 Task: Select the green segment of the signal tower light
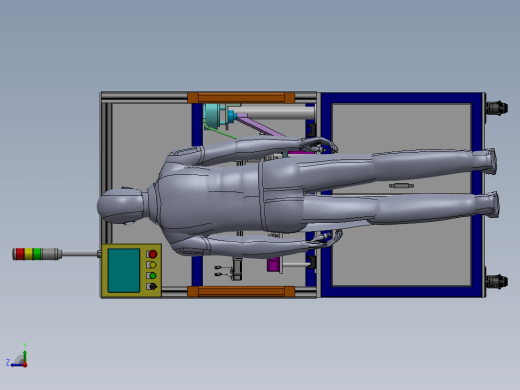[x=37, y=254]
